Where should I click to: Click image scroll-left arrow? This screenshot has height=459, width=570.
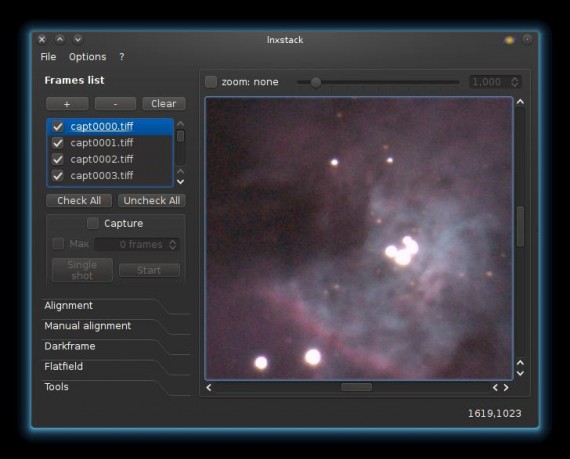(209, 388)
